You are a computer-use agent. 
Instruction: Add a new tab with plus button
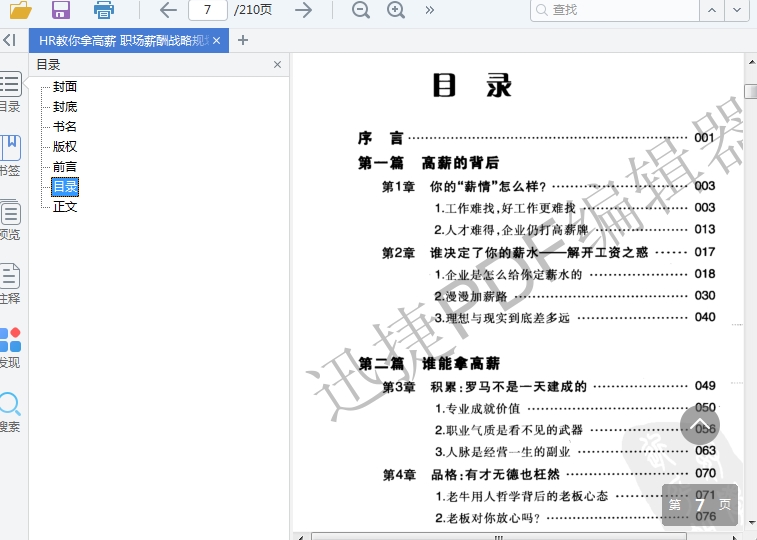[x=243, y=40]
